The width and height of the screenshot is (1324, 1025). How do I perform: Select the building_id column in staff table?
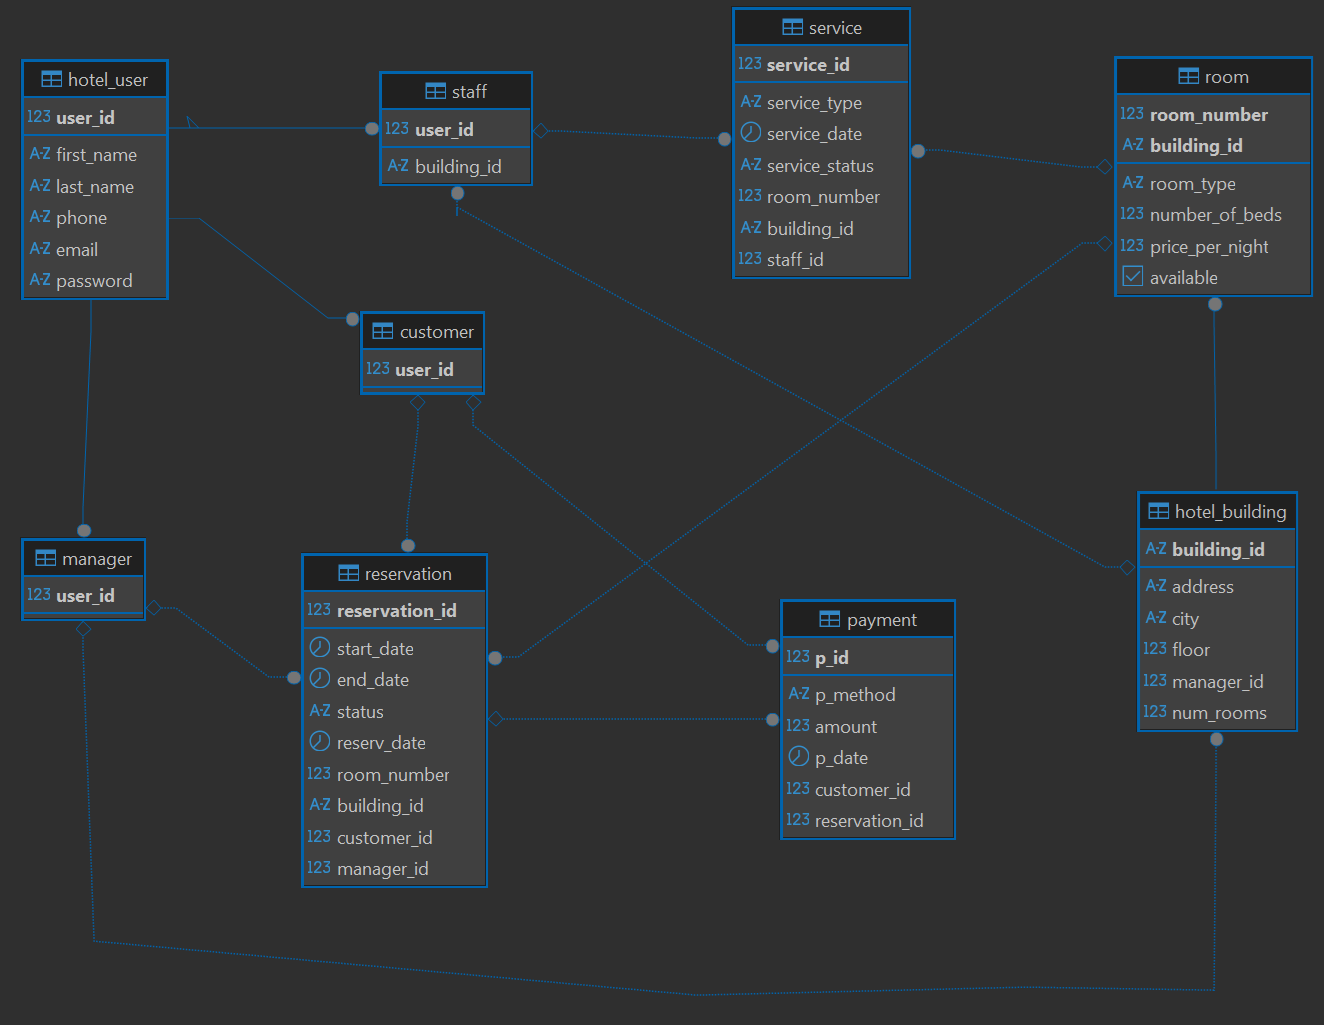pyautogui.click(x=457, y=166)
